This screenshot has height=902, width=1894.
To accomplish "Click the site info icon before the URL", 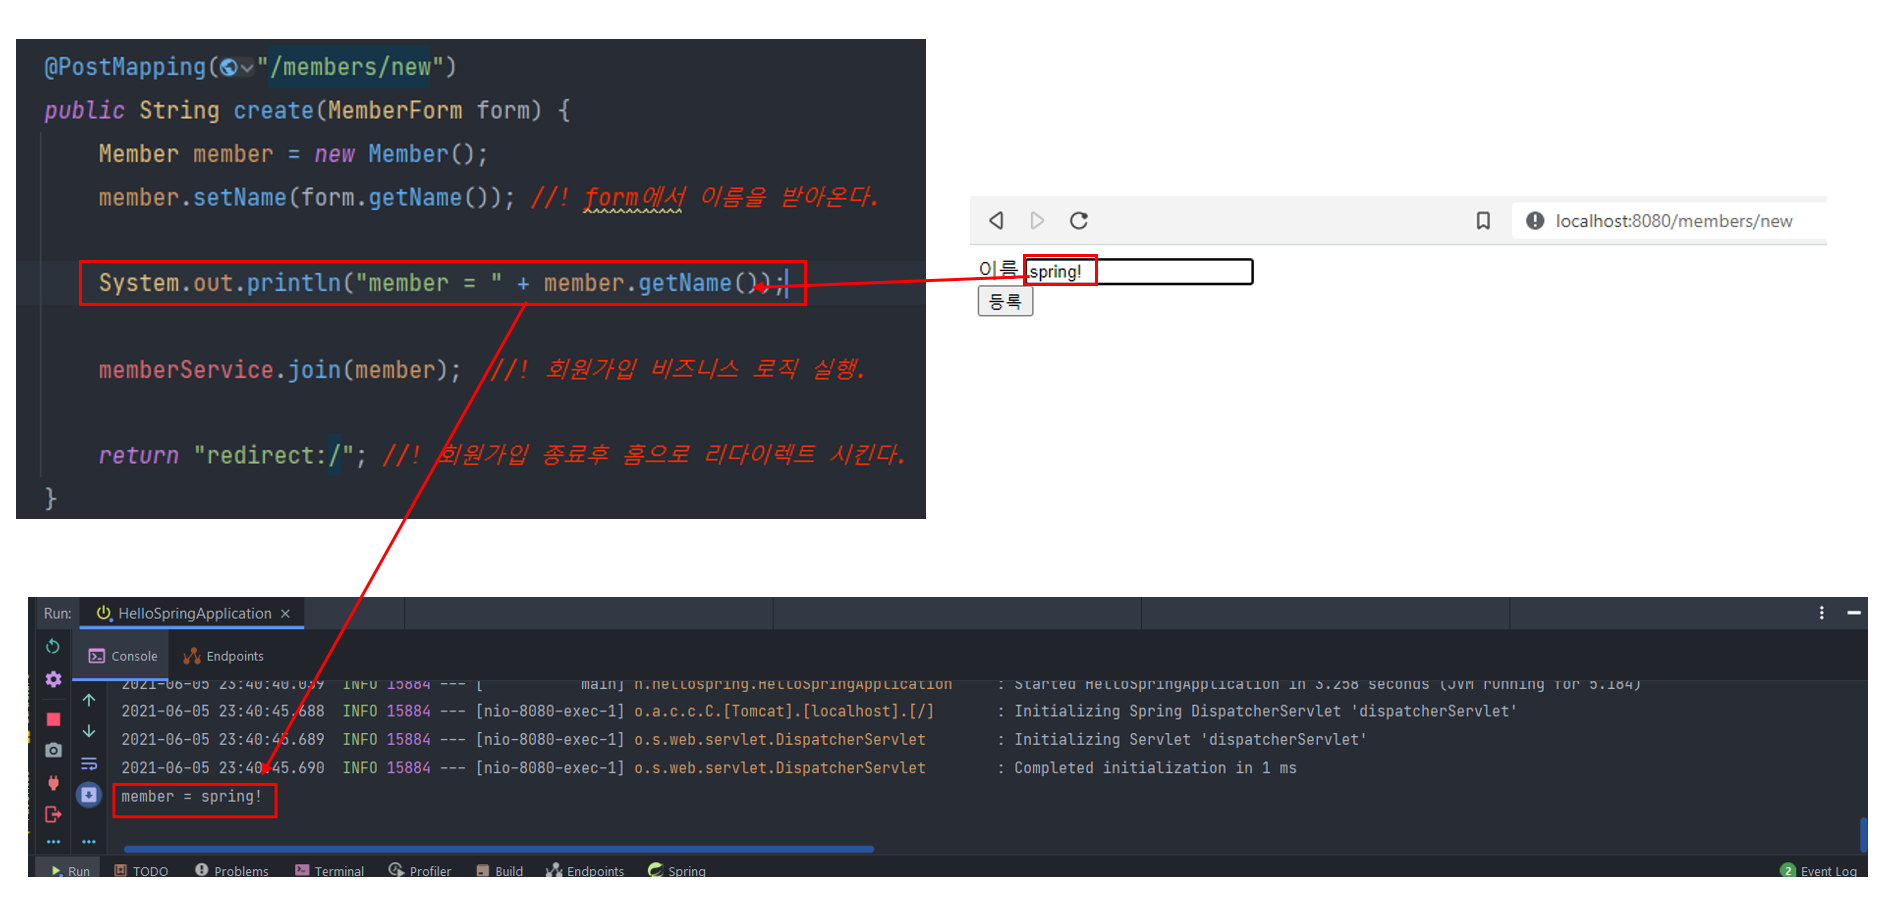I will point(1535,221).
